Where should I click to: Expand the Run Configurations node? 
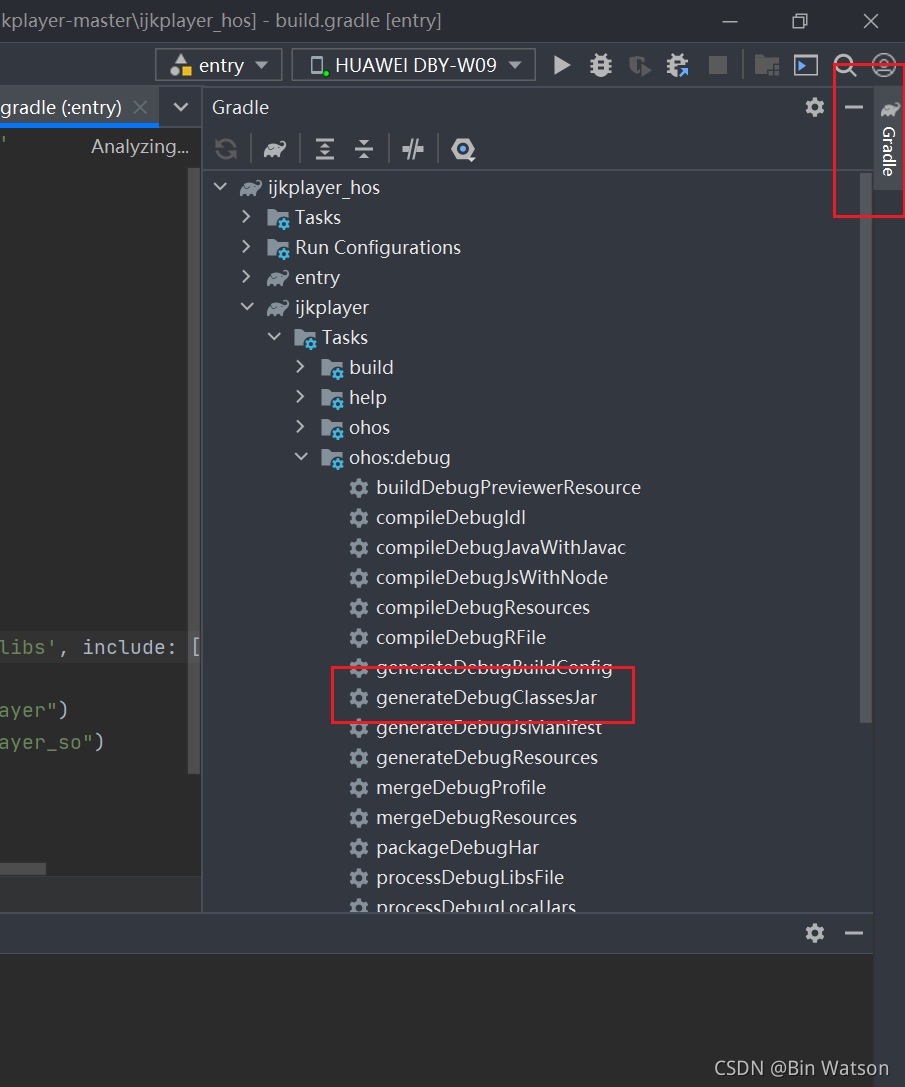click(246, 247)
